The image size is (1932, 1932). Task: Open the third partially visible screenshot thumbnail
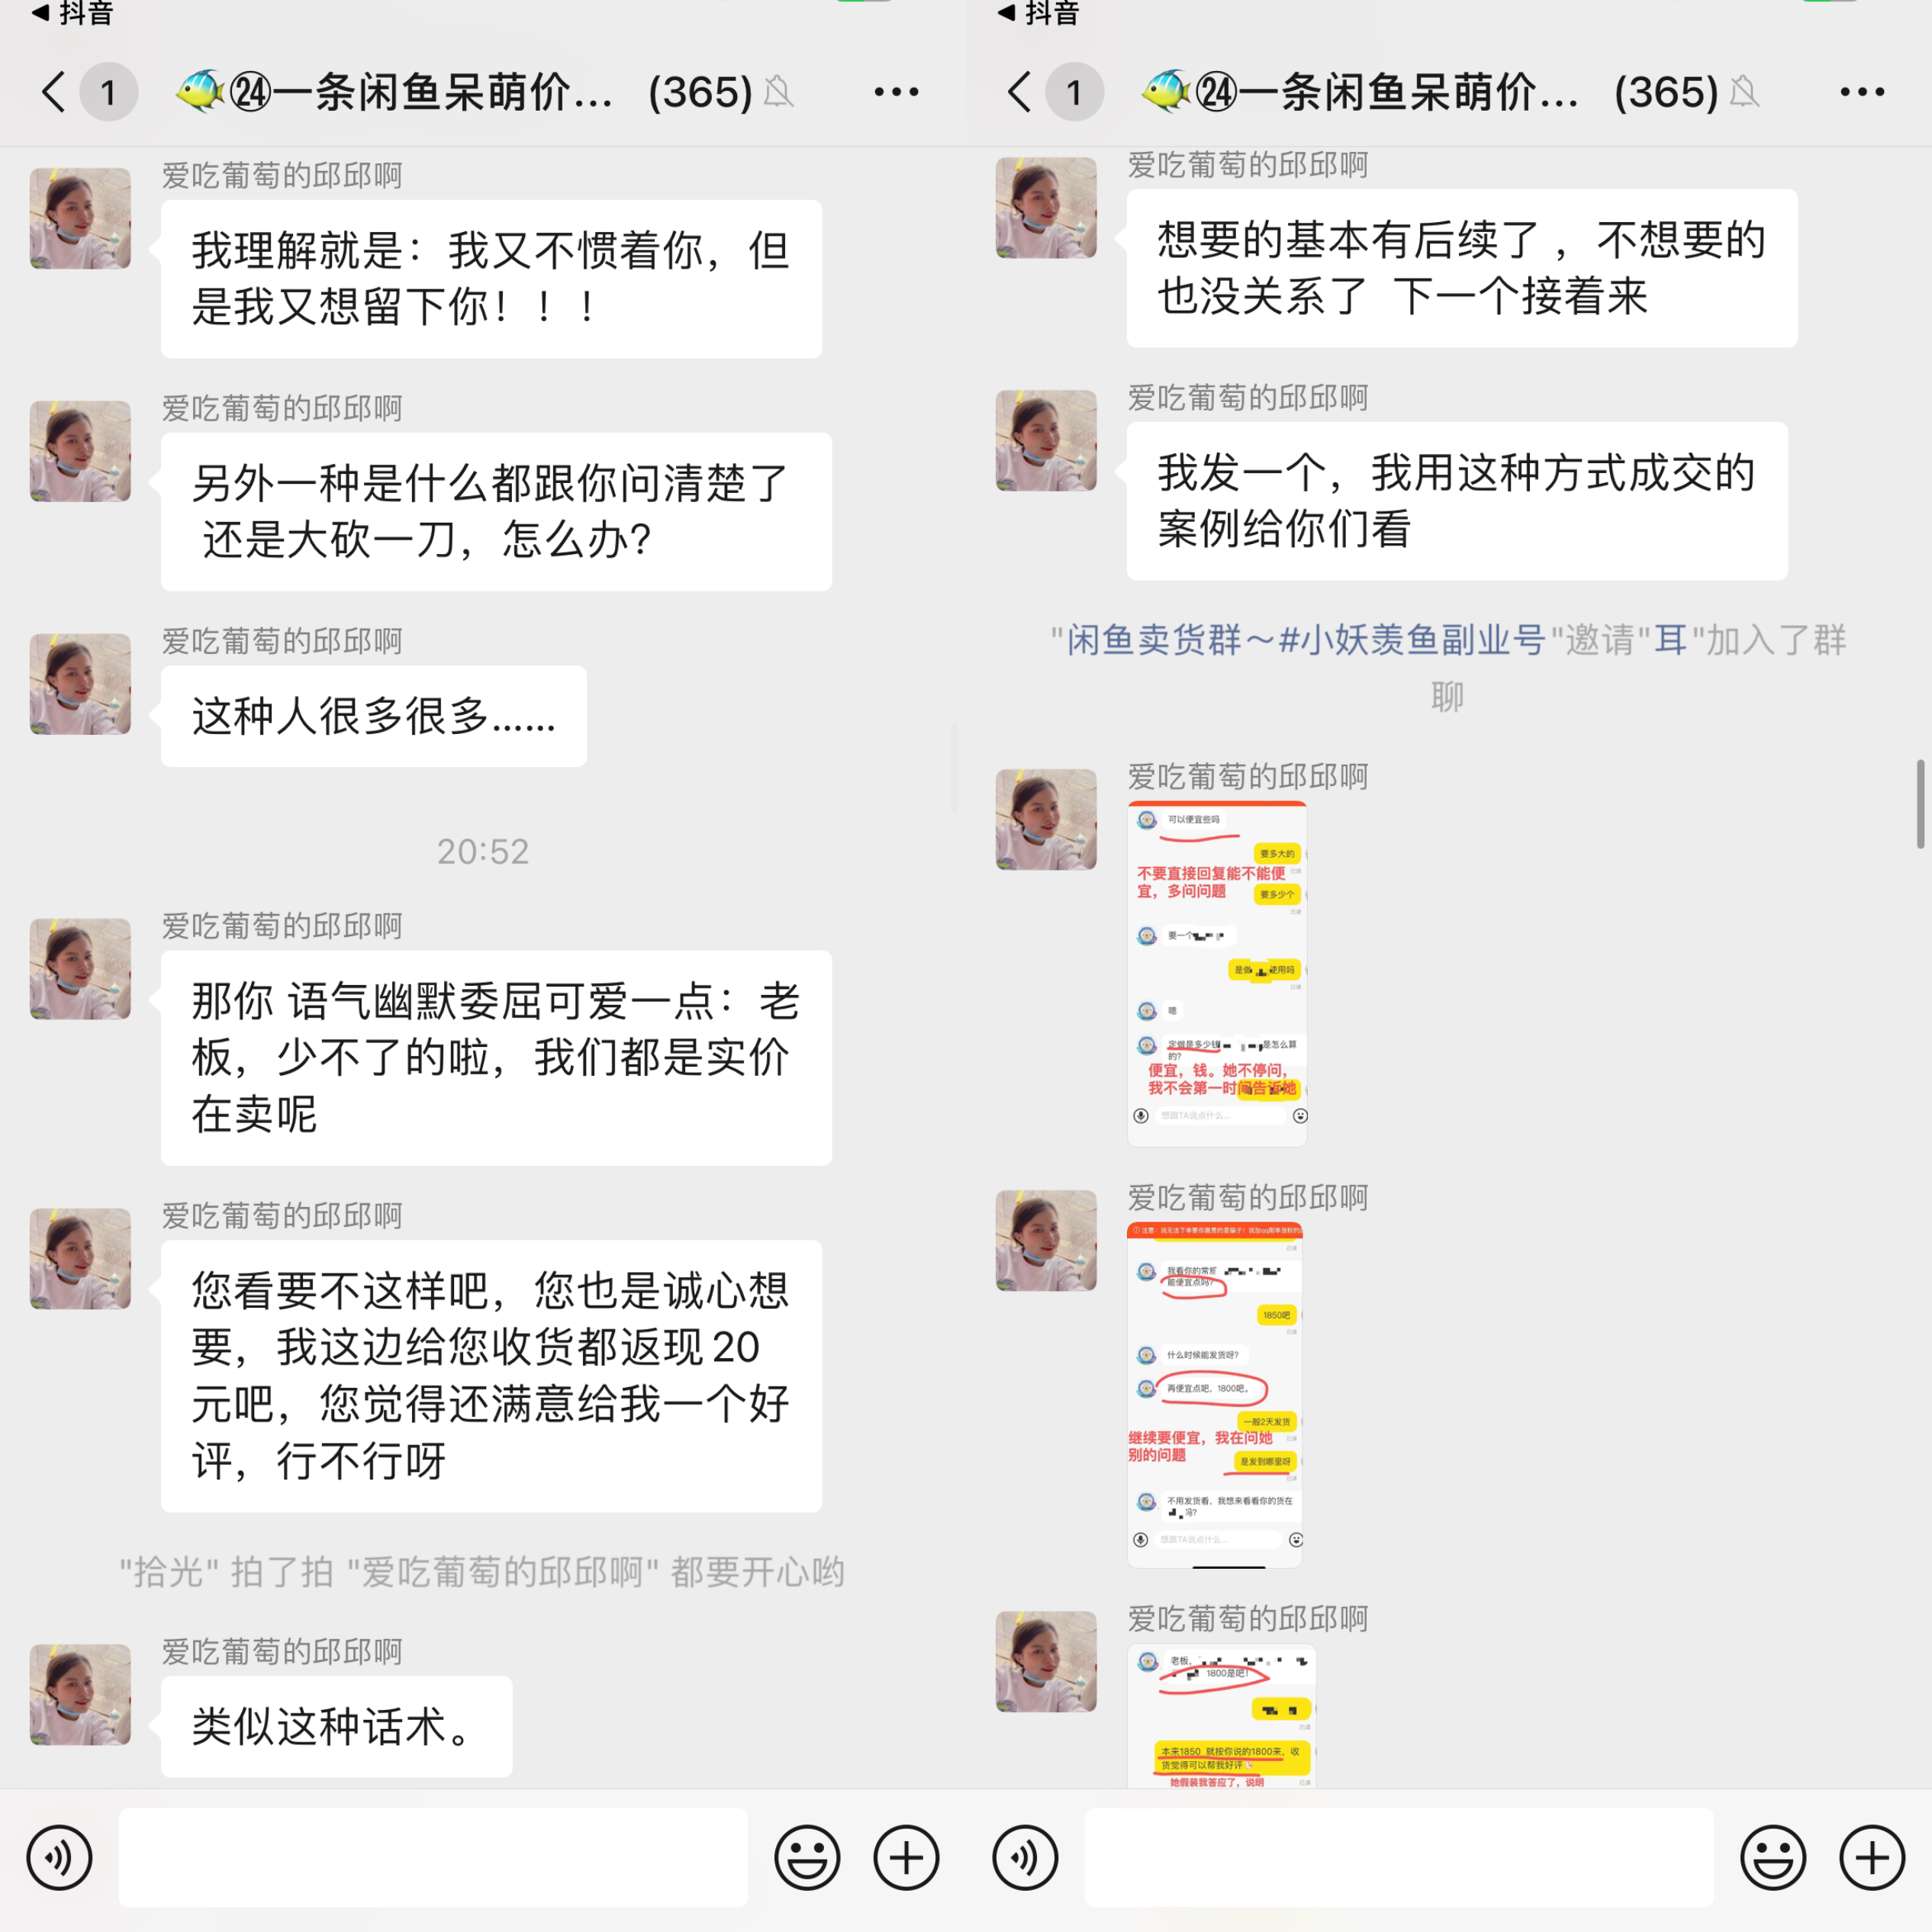coord(1222,1716)
